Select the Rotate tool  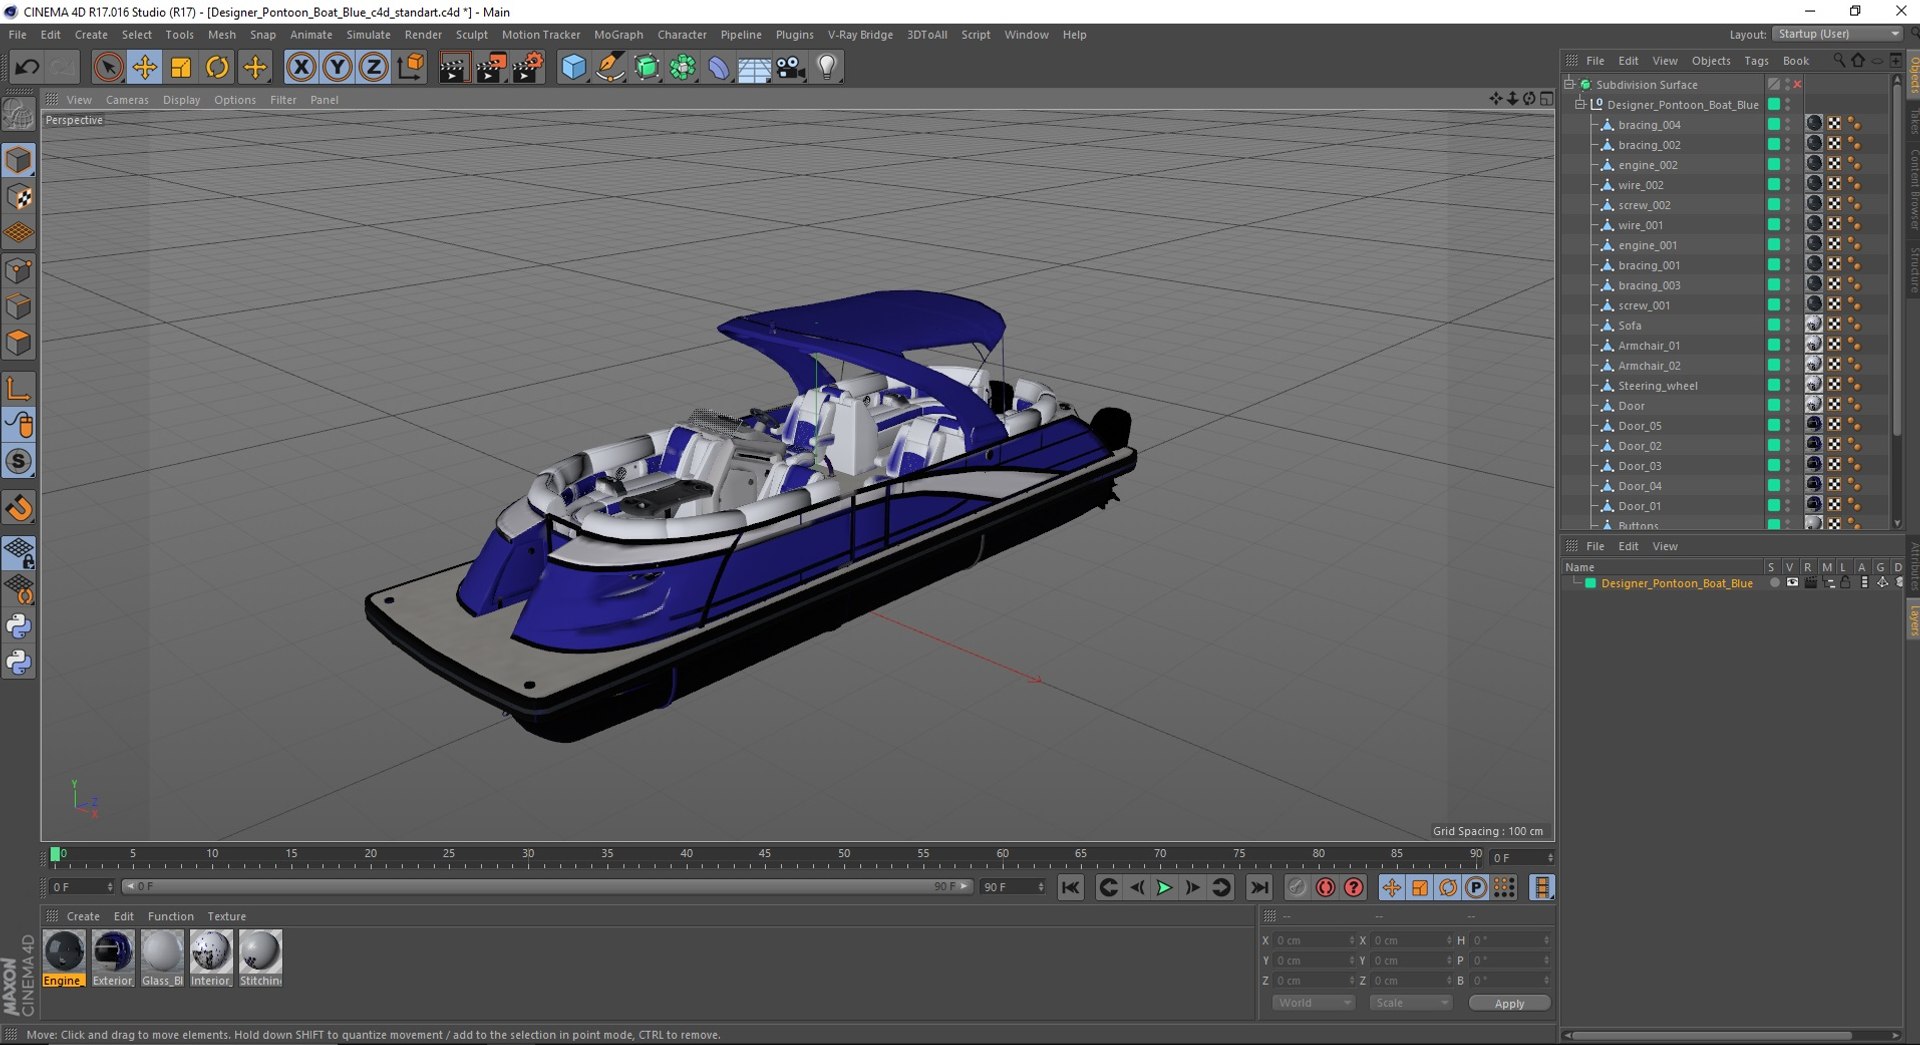[x=217, y=67]
